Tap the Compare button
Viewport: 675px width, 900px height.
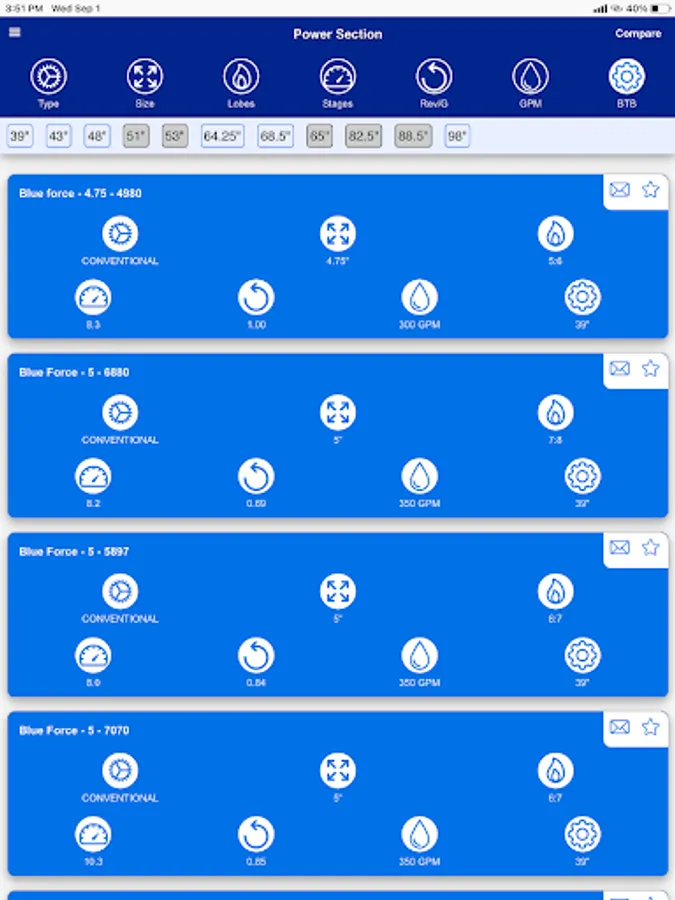click(638, 33)
